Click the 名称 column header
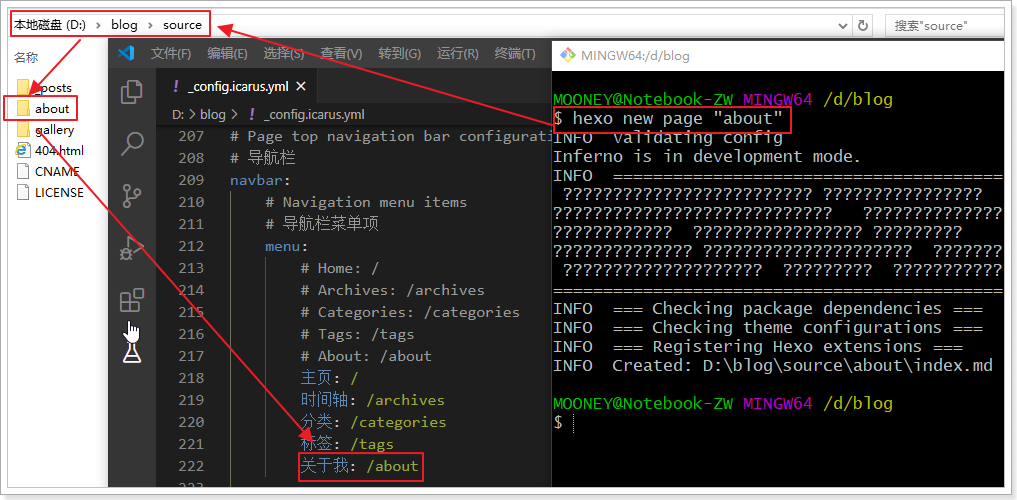Viewport: 1017px width, 500px height. (26, 58)
